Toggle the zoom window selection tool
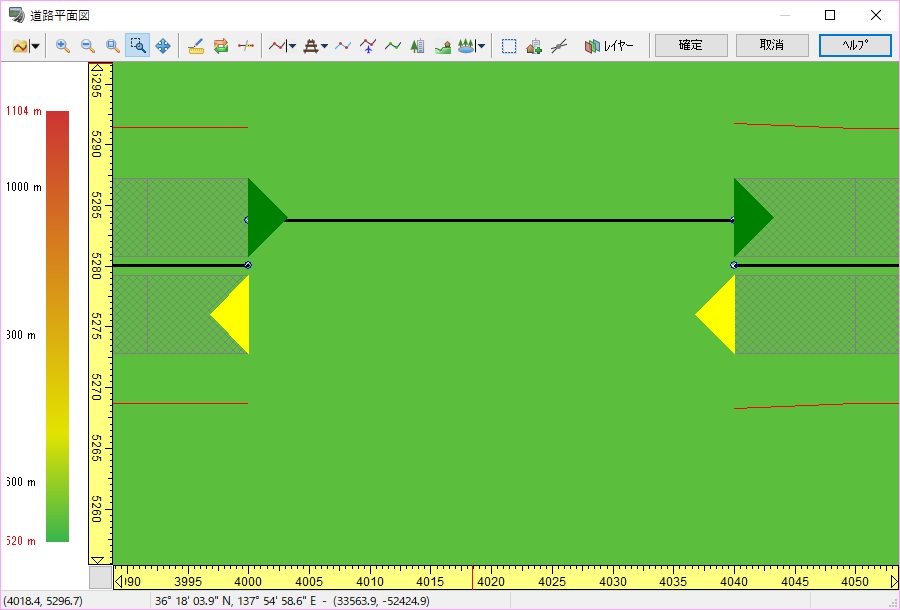The height and width of the screenshot is (610, 900). (x=138, y=45)
